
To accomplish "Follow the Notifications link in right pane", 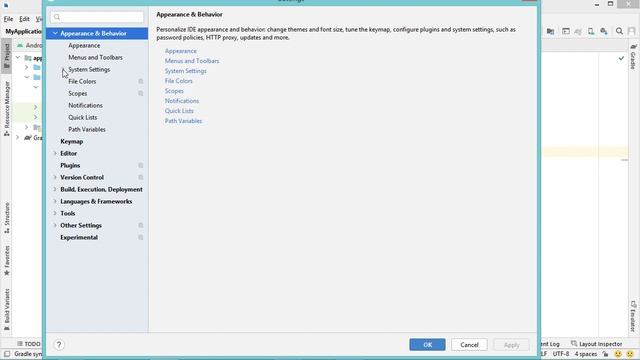I will (x=182, y=101).
